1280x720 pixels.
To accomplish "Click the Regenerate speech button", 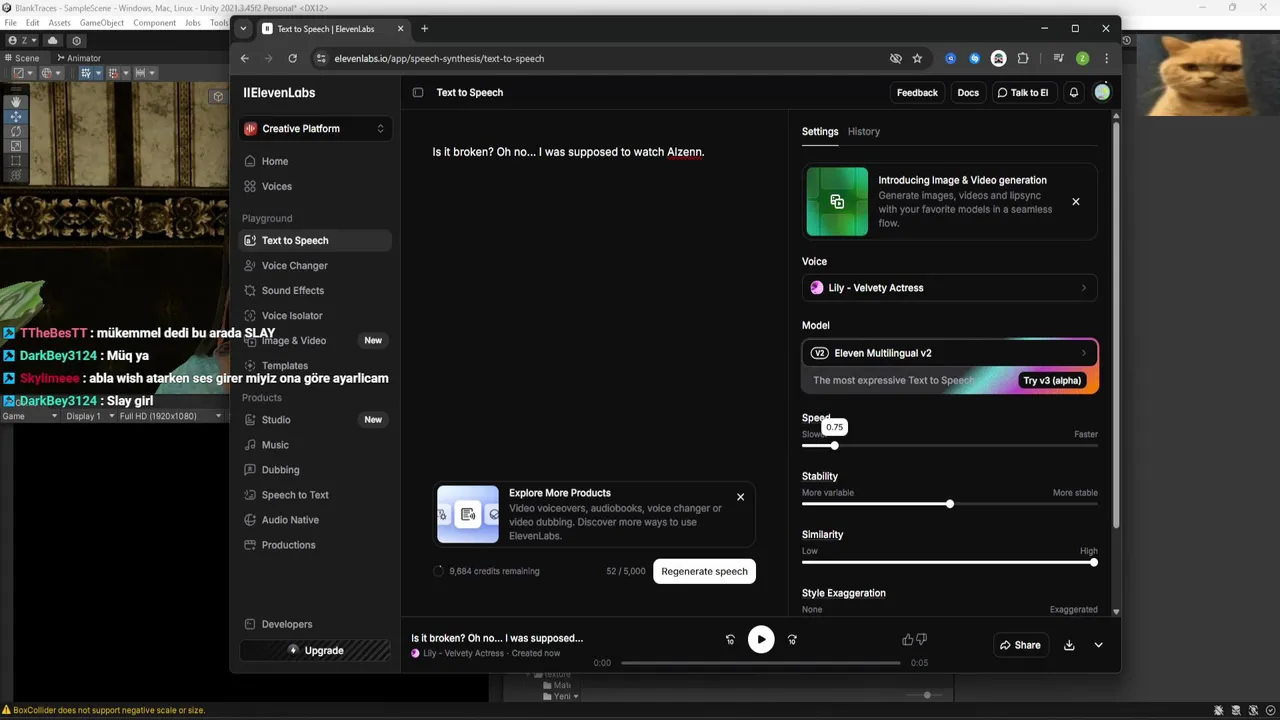I will click(x=704, y=571).
